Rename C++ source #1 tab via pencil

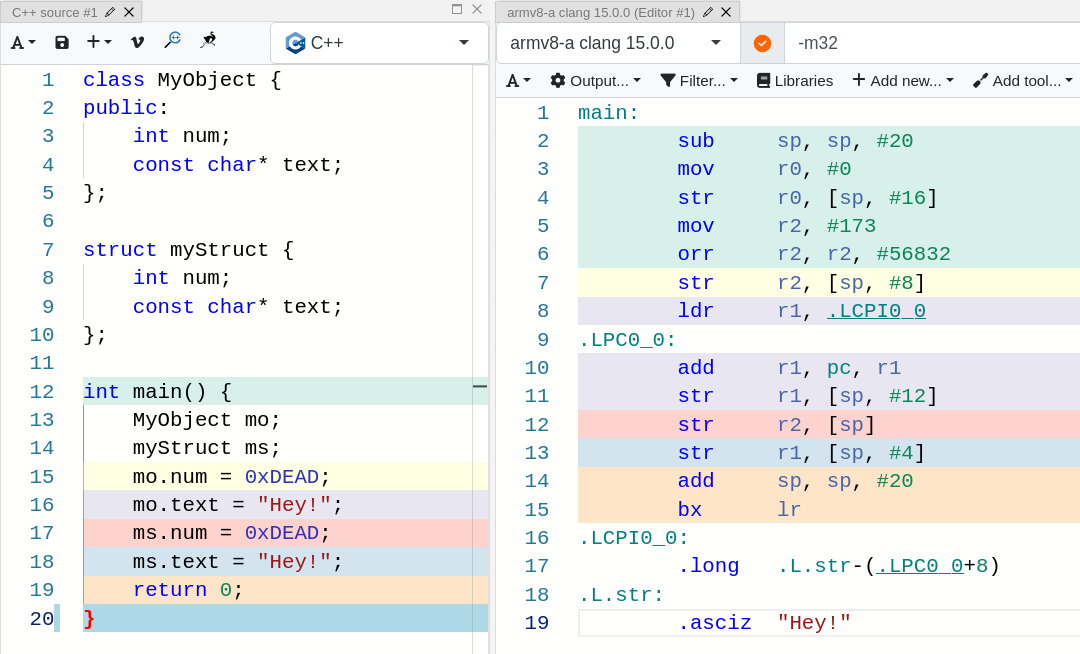(x=110, y=12)
